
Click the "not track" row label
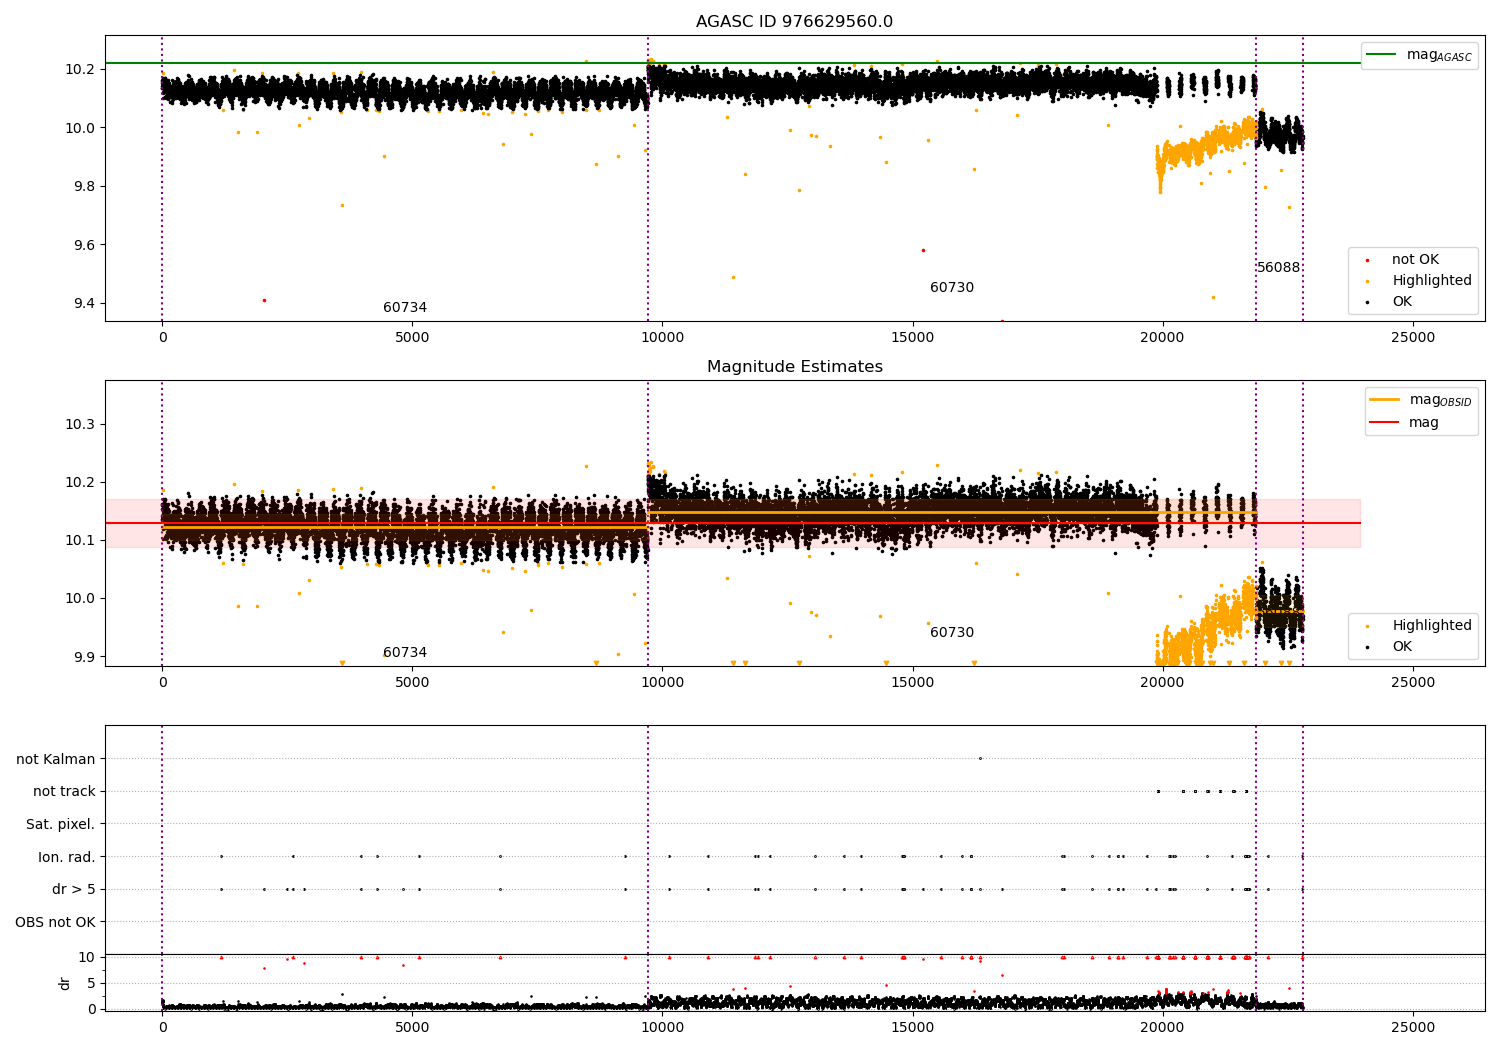64,792
